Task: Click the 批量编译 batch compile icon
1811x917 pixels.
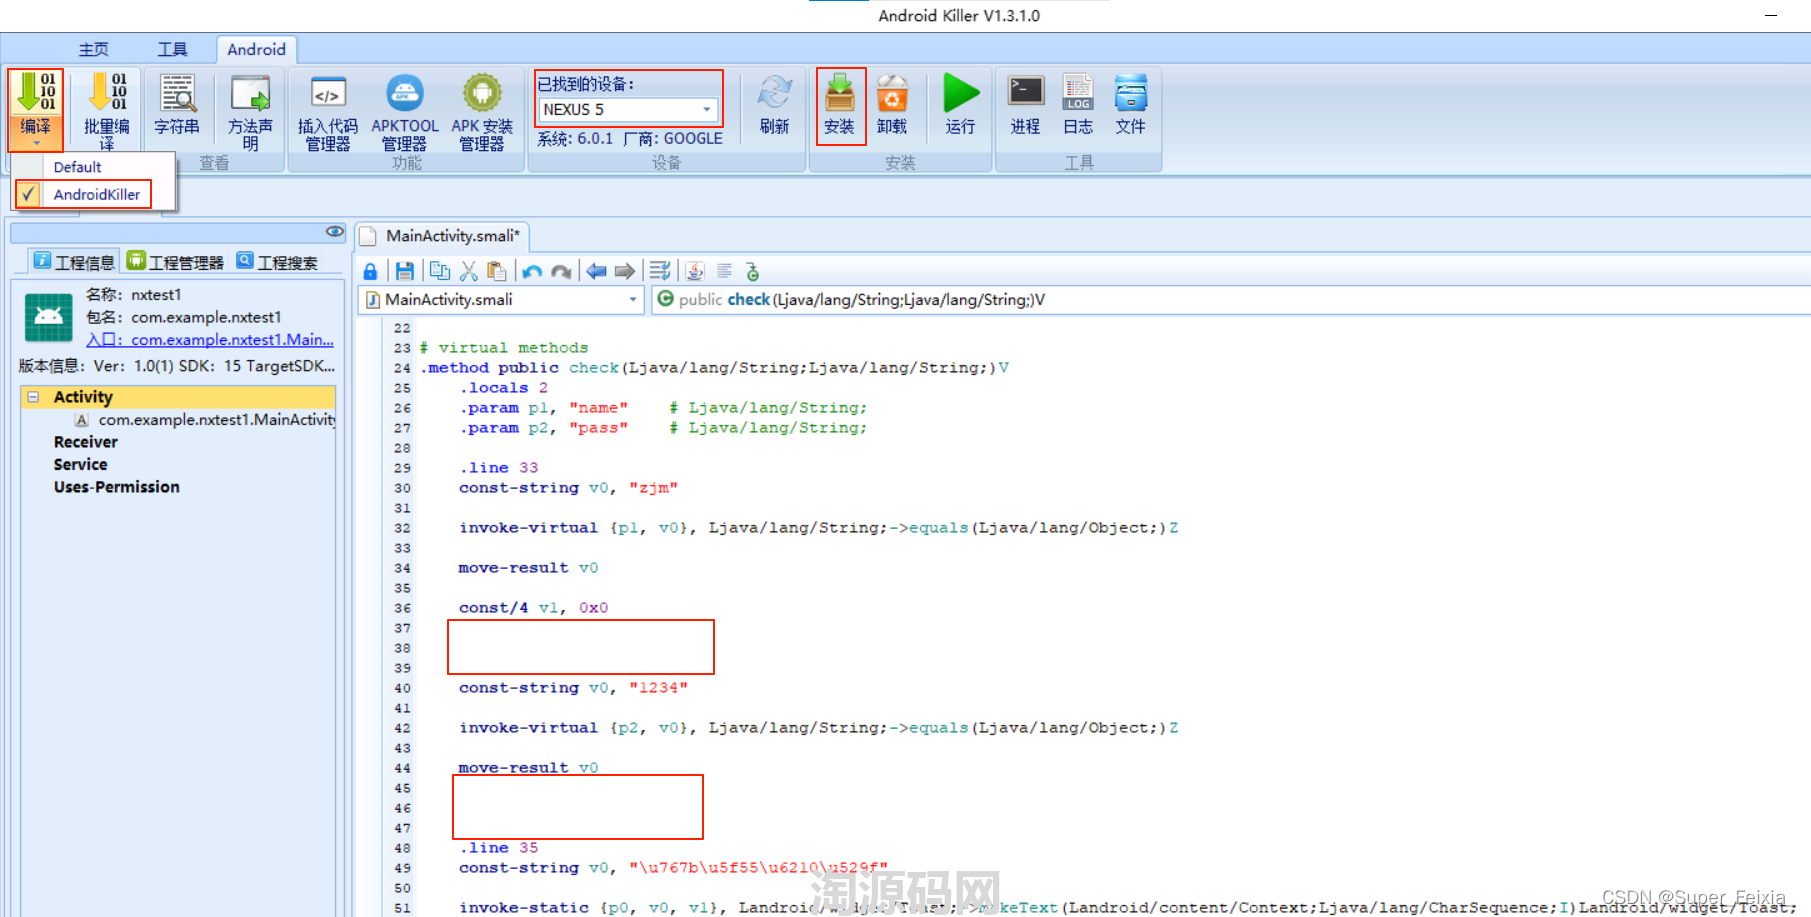Action: [x=107, y=92]
